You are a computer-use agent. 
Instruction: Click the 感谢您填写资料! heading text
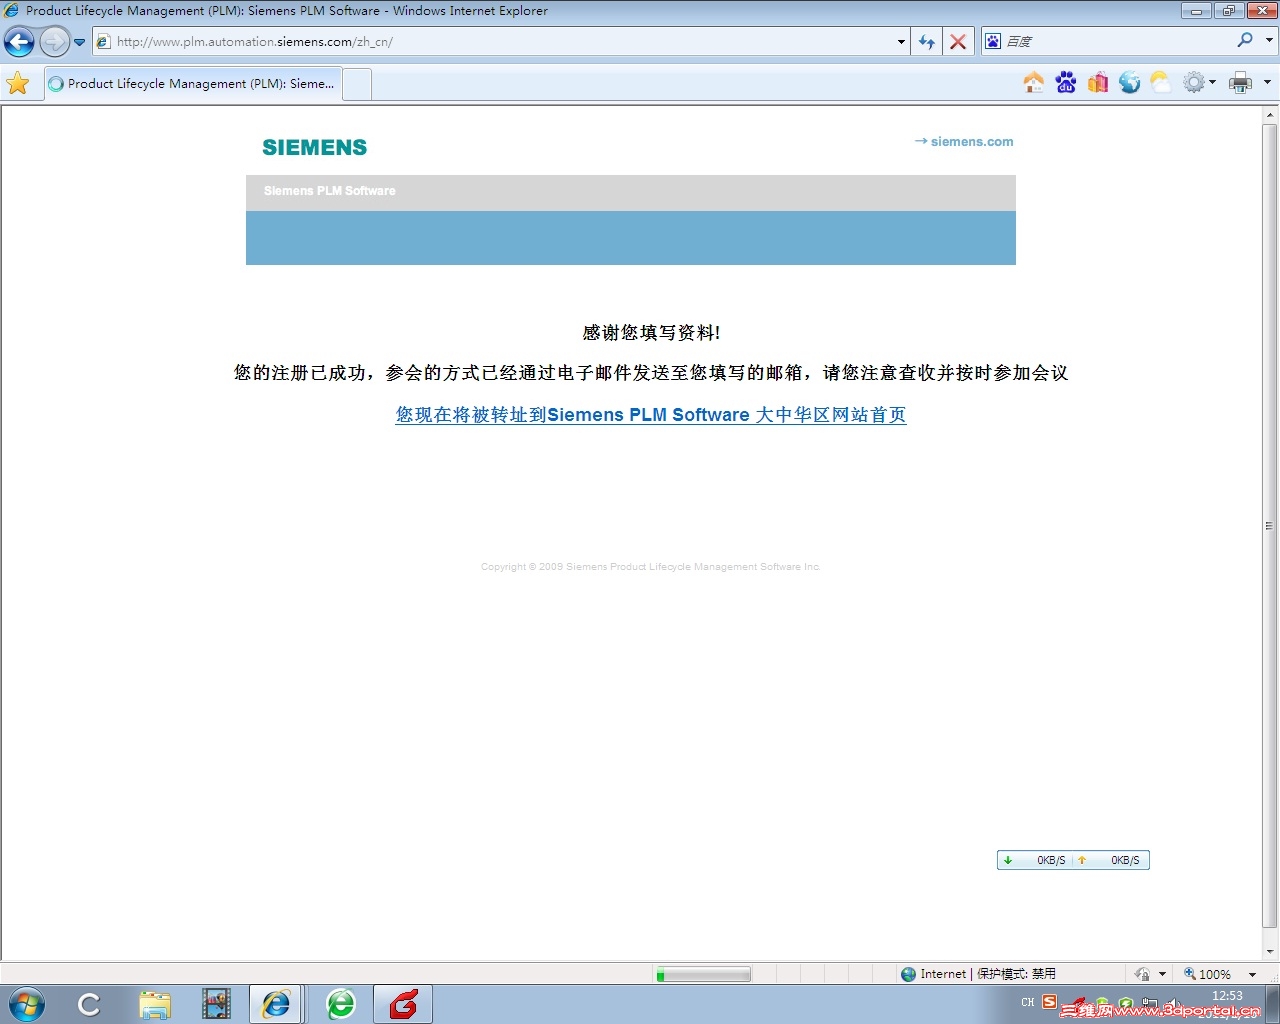pyautogui.click(x=651, y=333)
